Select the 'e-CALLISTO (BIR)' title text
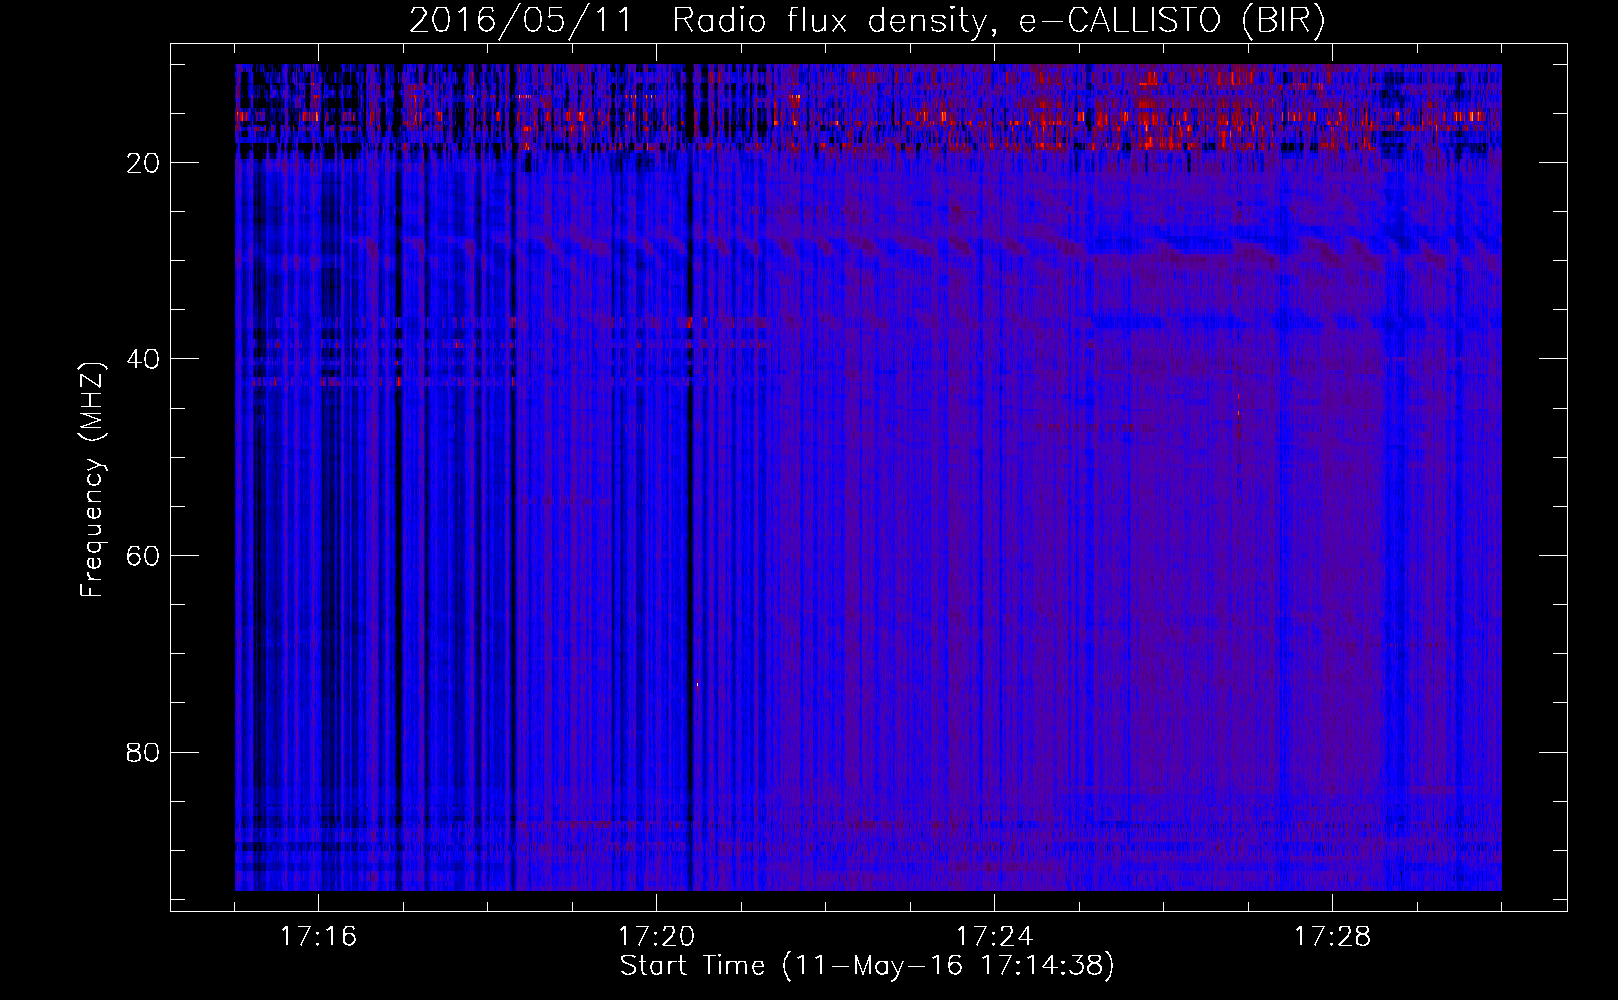Image resolution: width=1618 pixels, height=1000 pixels. coord(1173,21)
